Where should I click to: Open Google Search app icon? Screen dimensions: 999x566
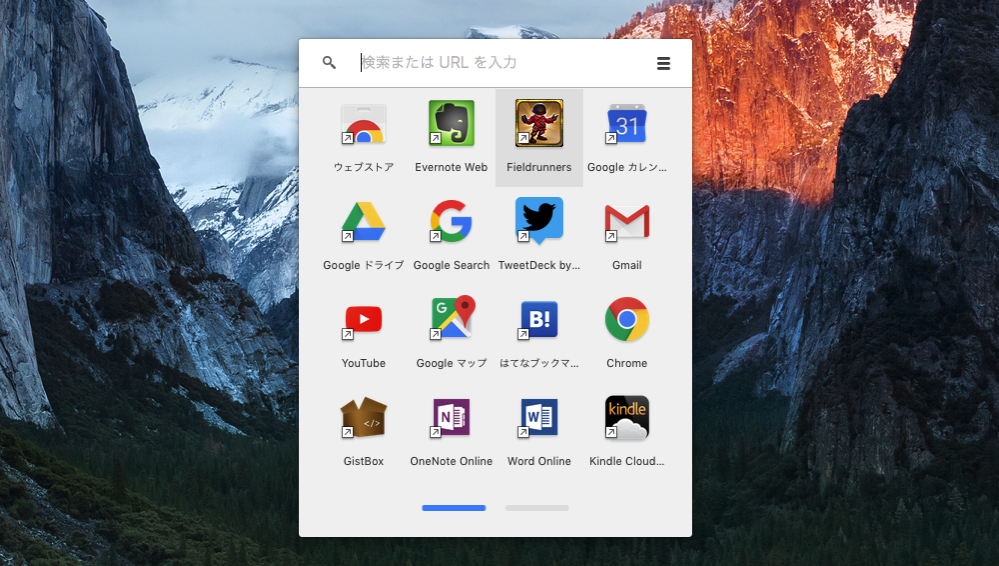451,222
